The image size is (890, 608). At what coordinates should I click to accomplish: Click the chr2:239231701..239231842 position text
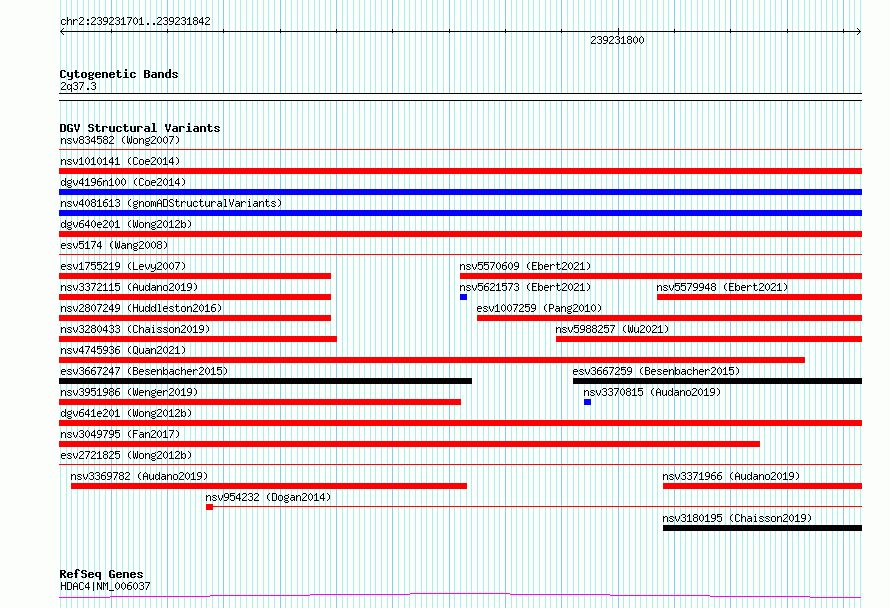(x=135, y=21)
